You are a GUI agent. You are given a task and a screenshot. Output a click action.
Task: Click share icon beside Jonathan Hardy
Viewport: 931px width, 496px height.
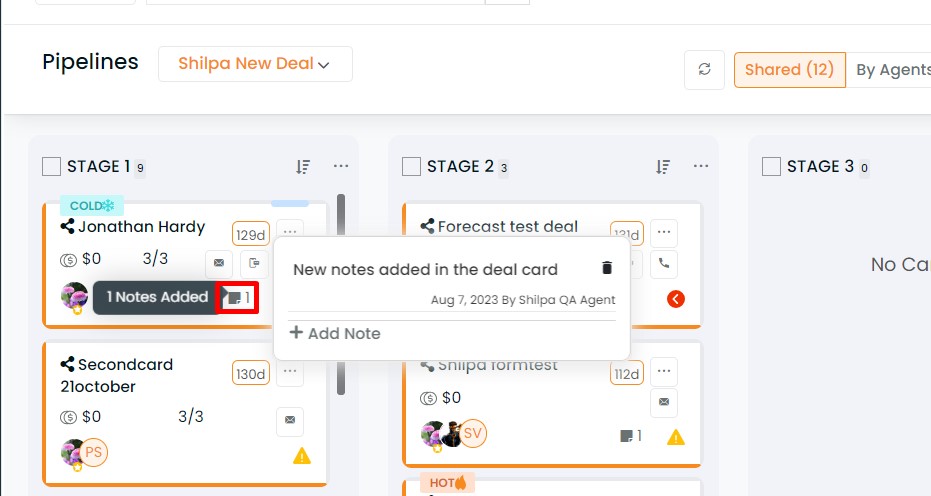(x=68, y=226)
